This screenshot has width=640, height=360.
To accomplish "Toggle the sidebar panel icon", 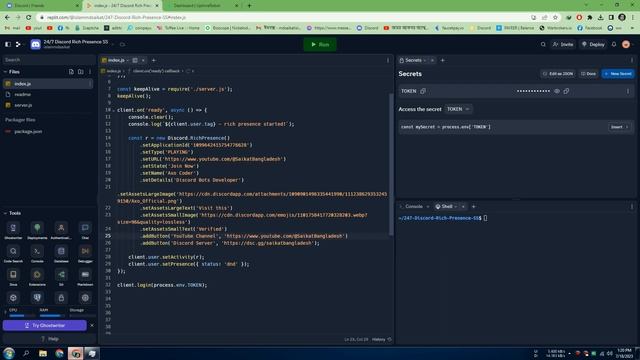I will coord(8,44).
